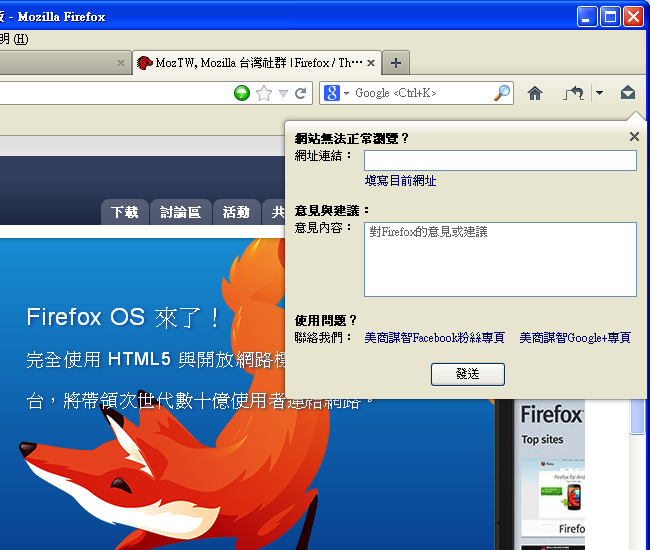
Task: Close the feedback panel with the X
Action: pos(634,137)
